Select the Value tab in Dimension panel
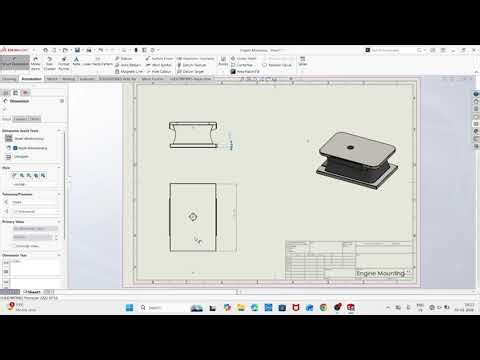 [7, 119]
